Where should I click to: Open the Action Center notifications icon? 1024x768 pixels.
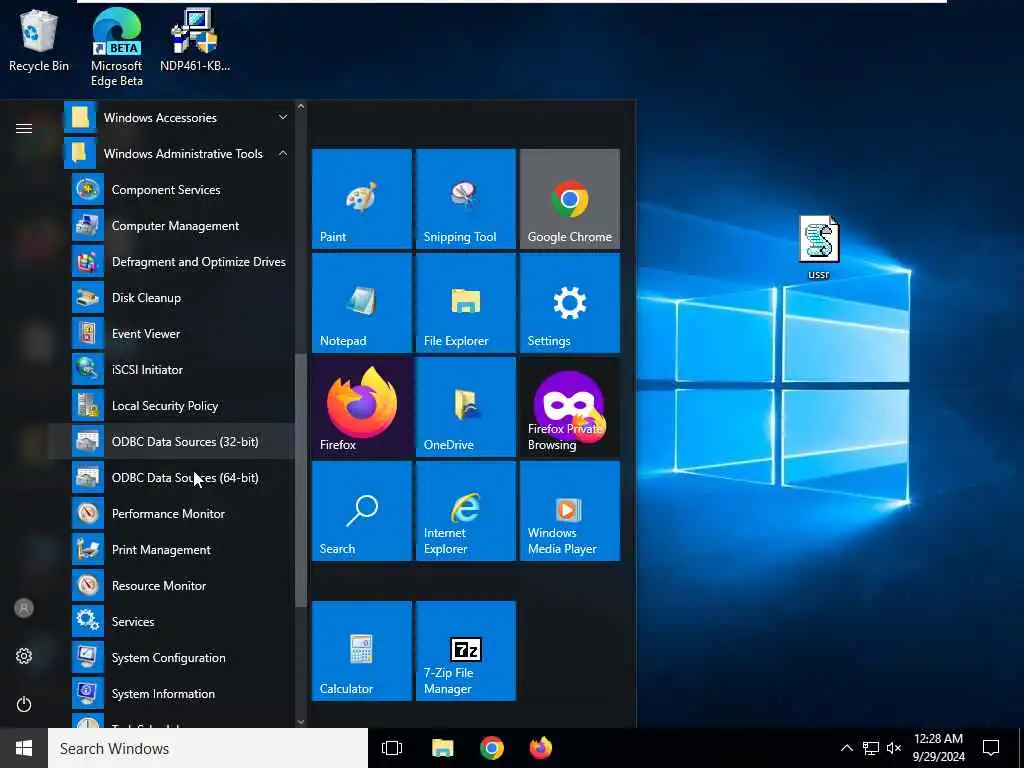coord(991,748)
